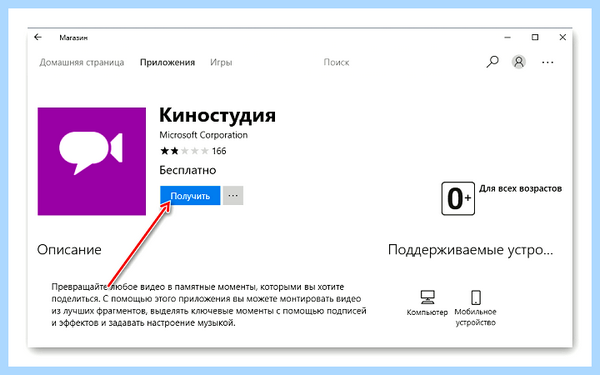600x375 pixels.
Task: Click the Для всех возрастов label
Action: 520,189
